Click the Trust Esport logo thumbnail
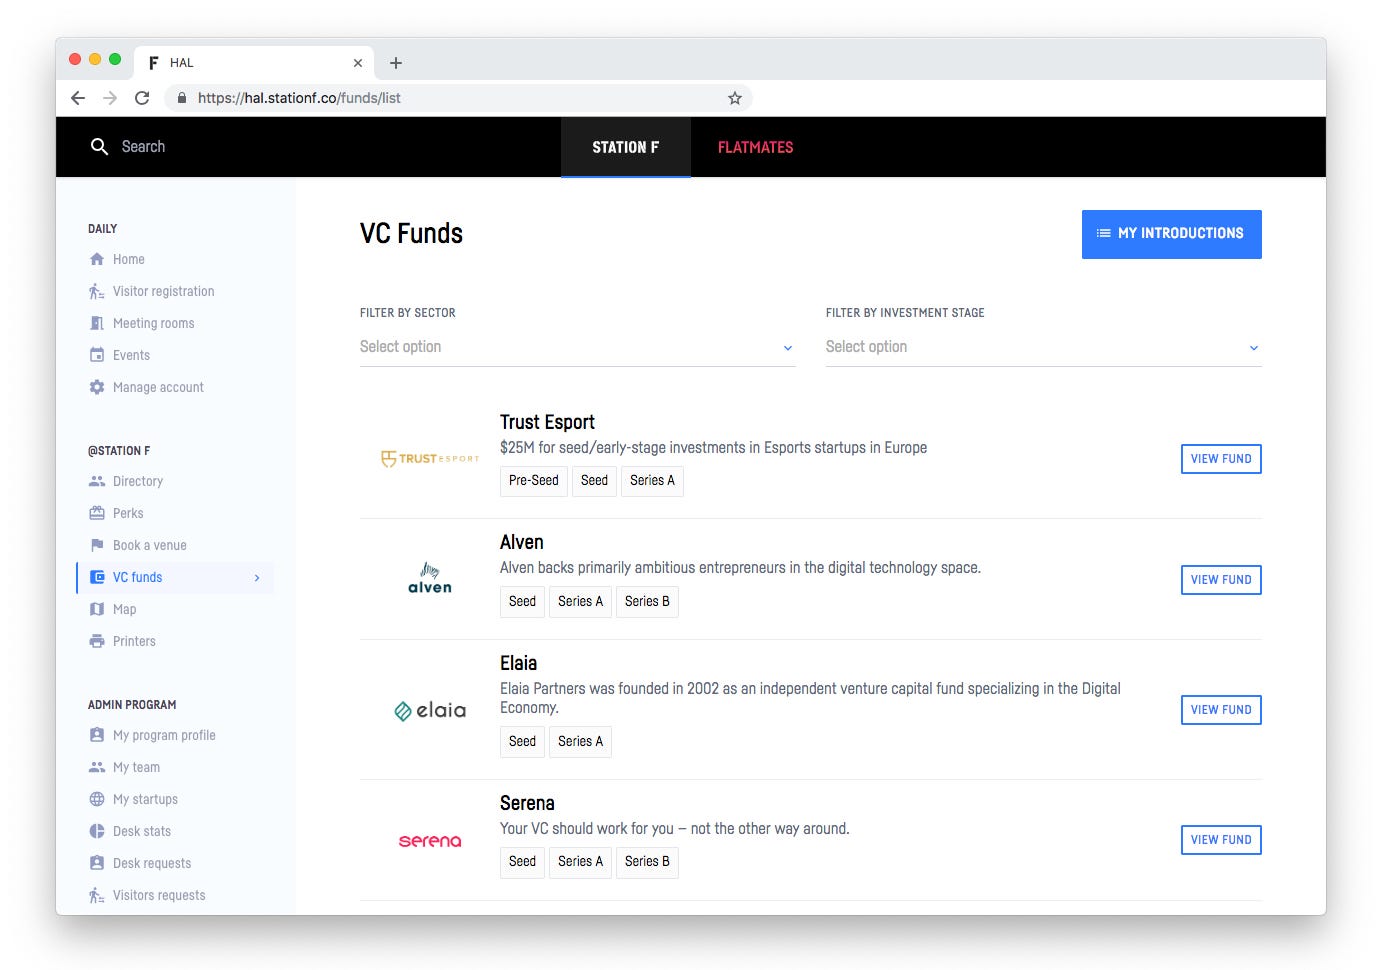The width and height of the screenshot is (1382, 970). tap(430, 459)
